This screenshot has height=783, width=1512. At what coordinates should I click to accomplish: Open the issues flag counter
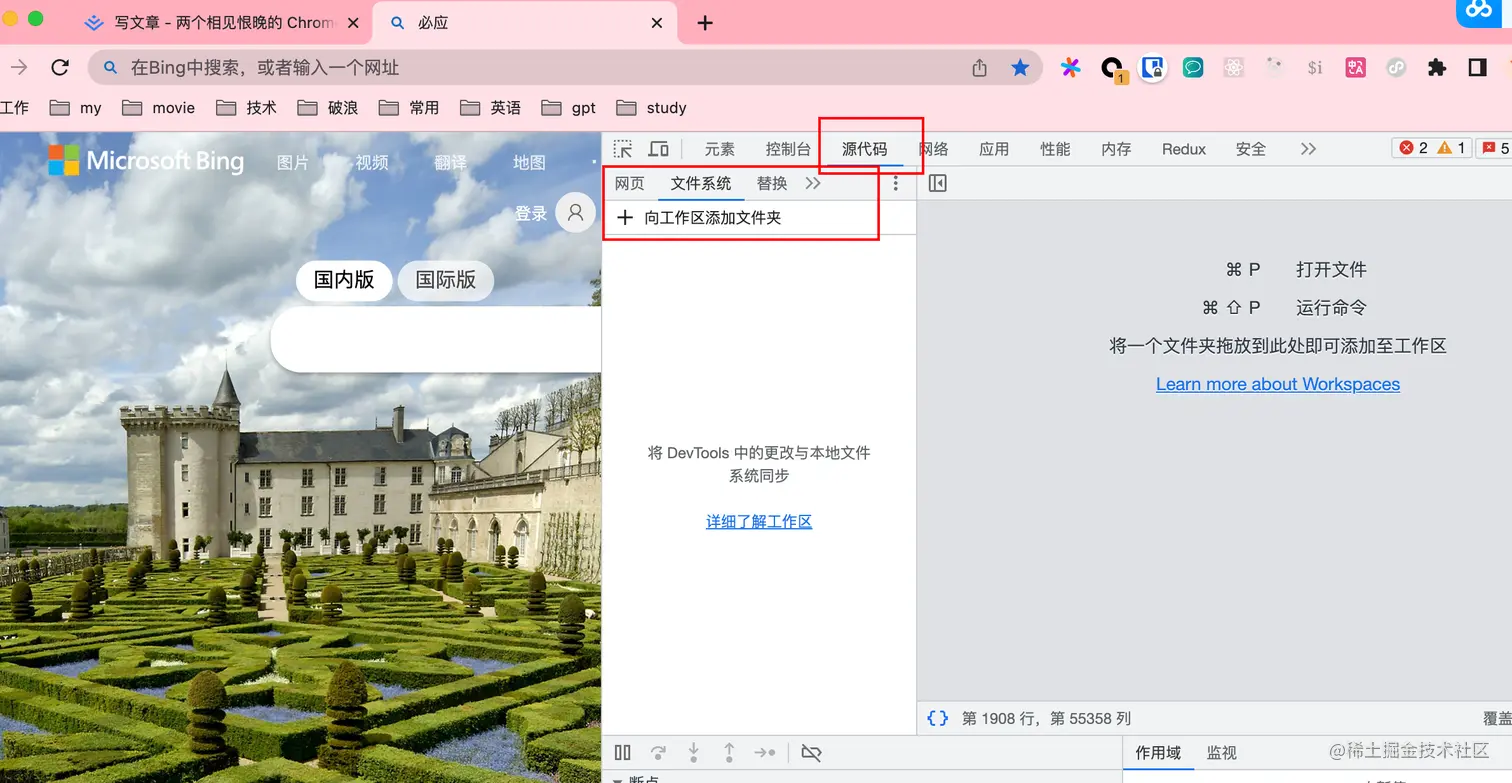click(1496, 148)
